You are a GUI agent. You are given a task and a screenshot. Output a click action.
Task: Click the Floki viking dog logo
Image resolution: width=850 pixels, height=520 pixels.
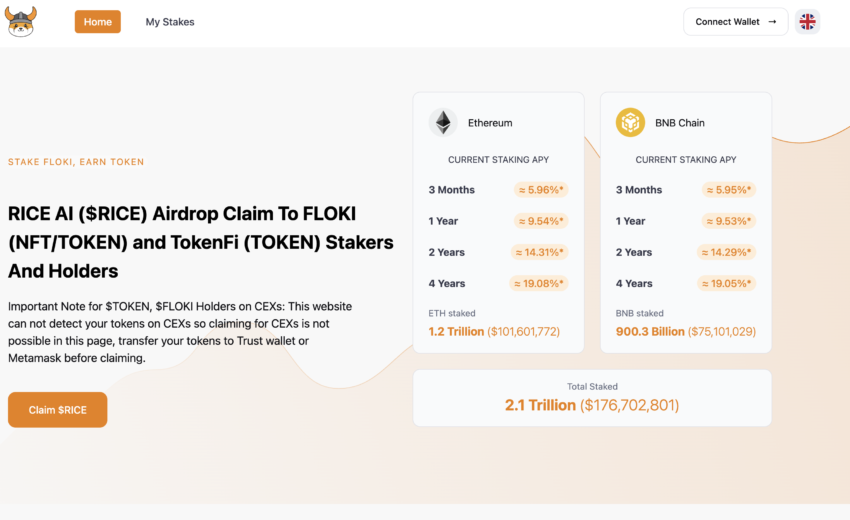coord(21,22)
